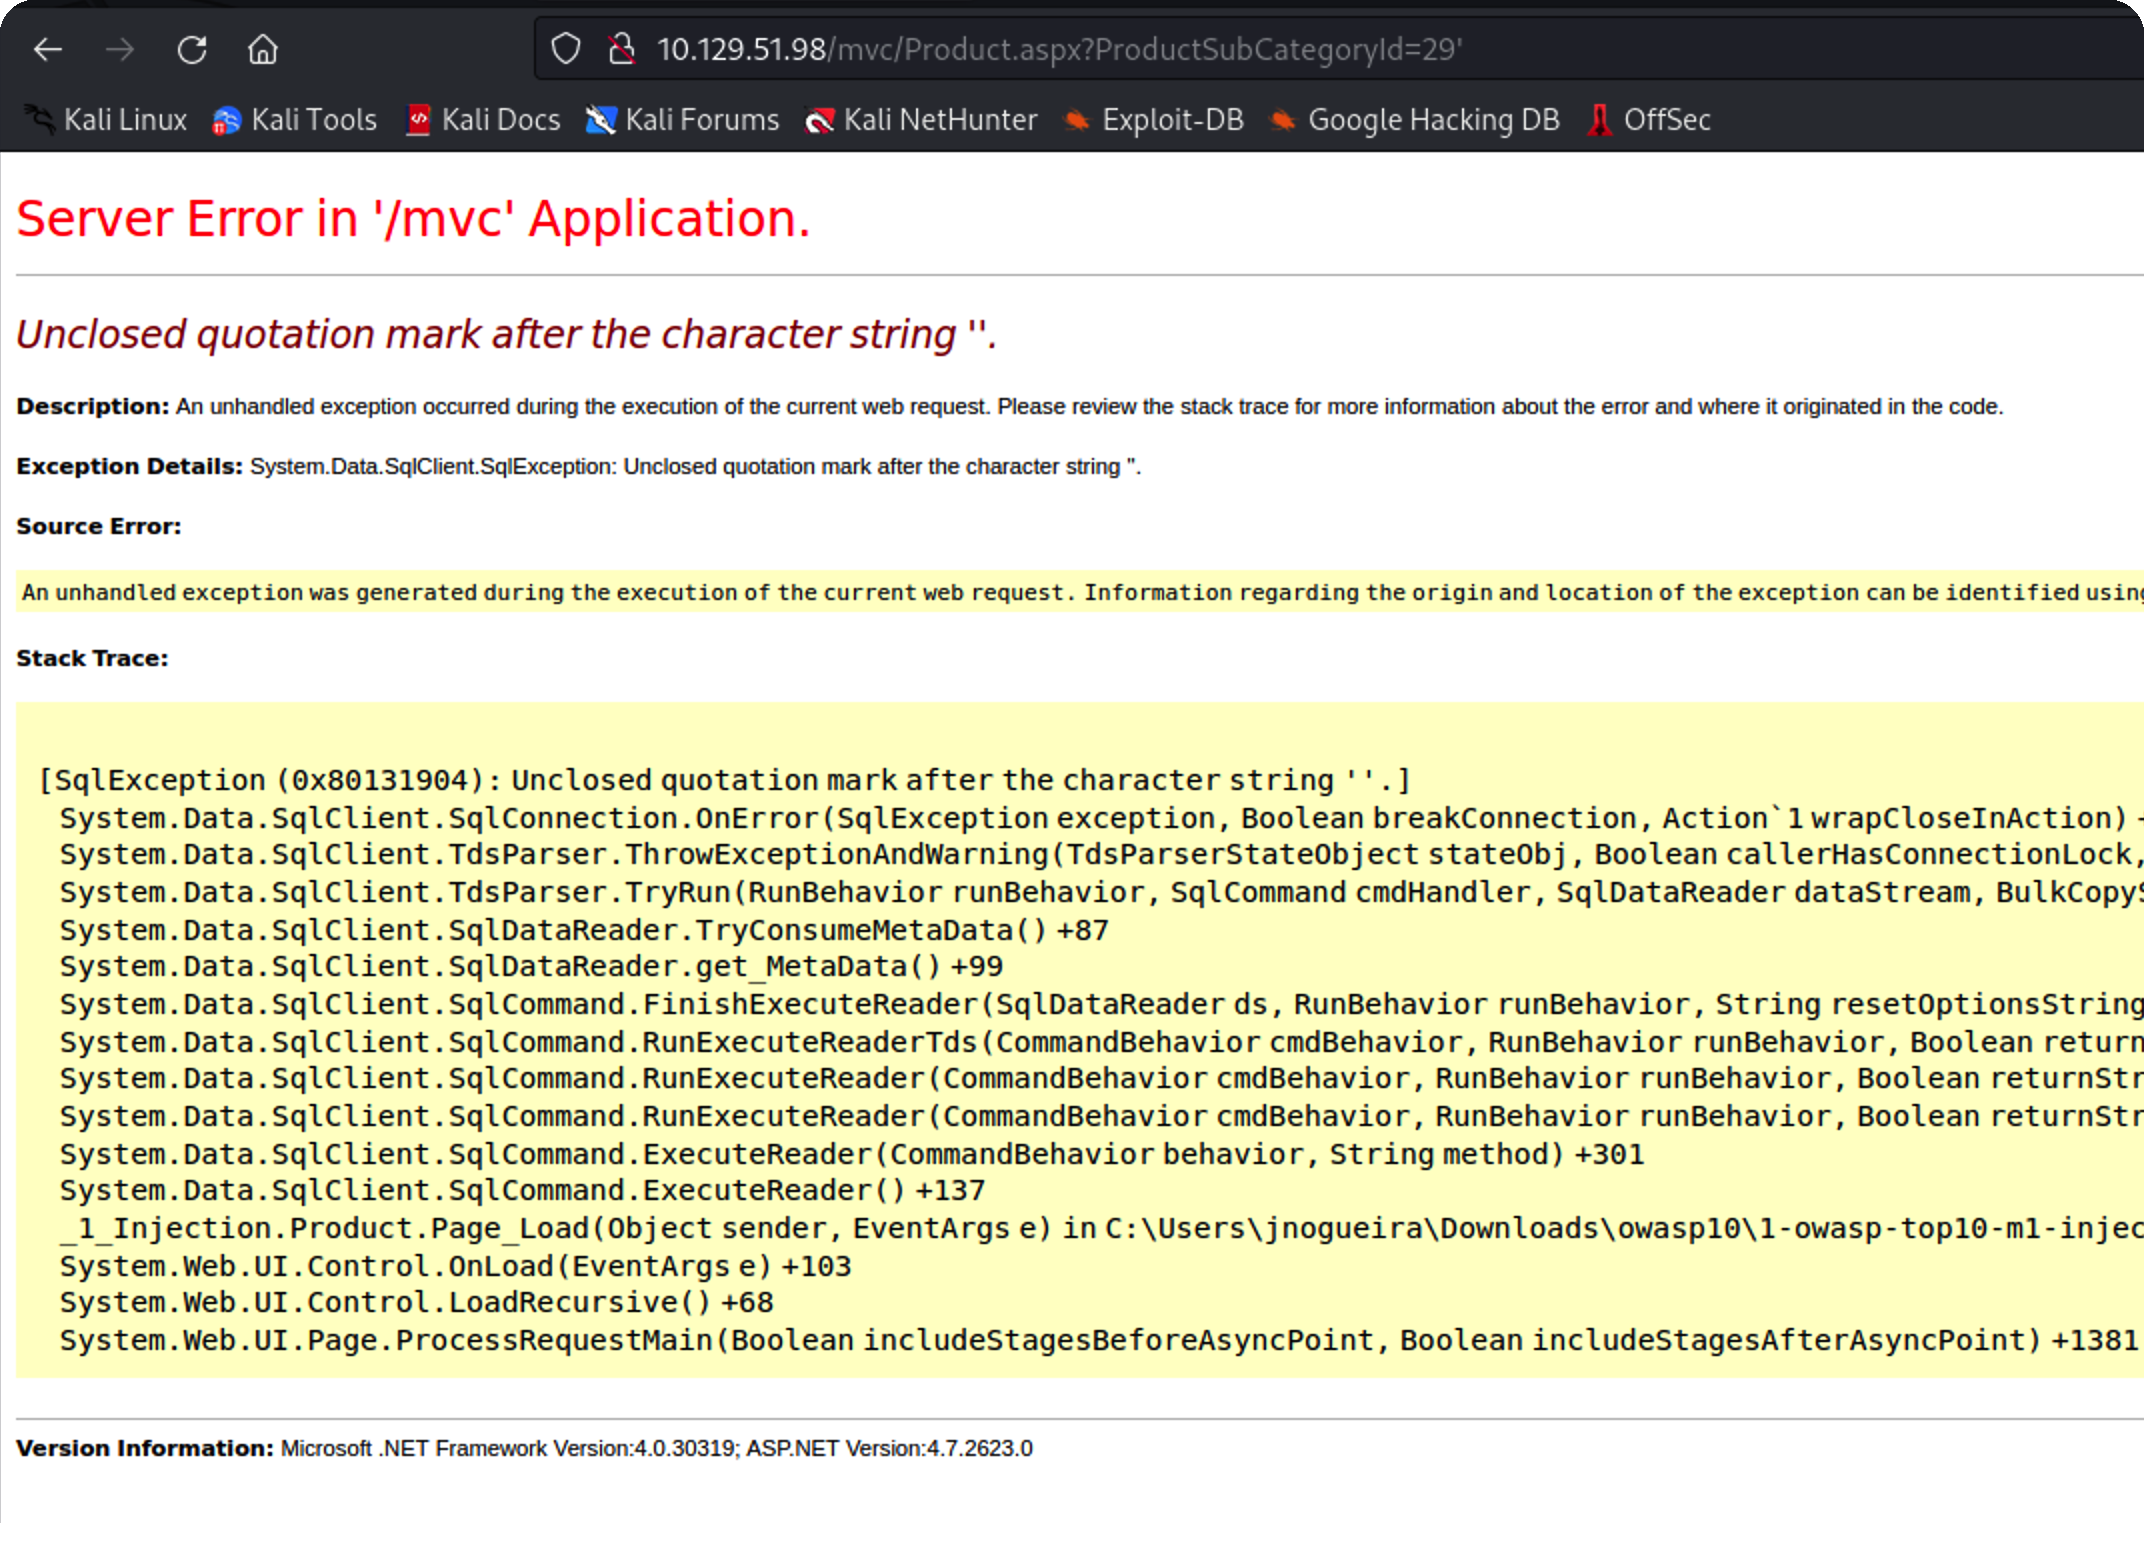The height and width of the screenshot is (1550, 2144).
Task: Click the browser back arrow
Action: click(48, 49)
